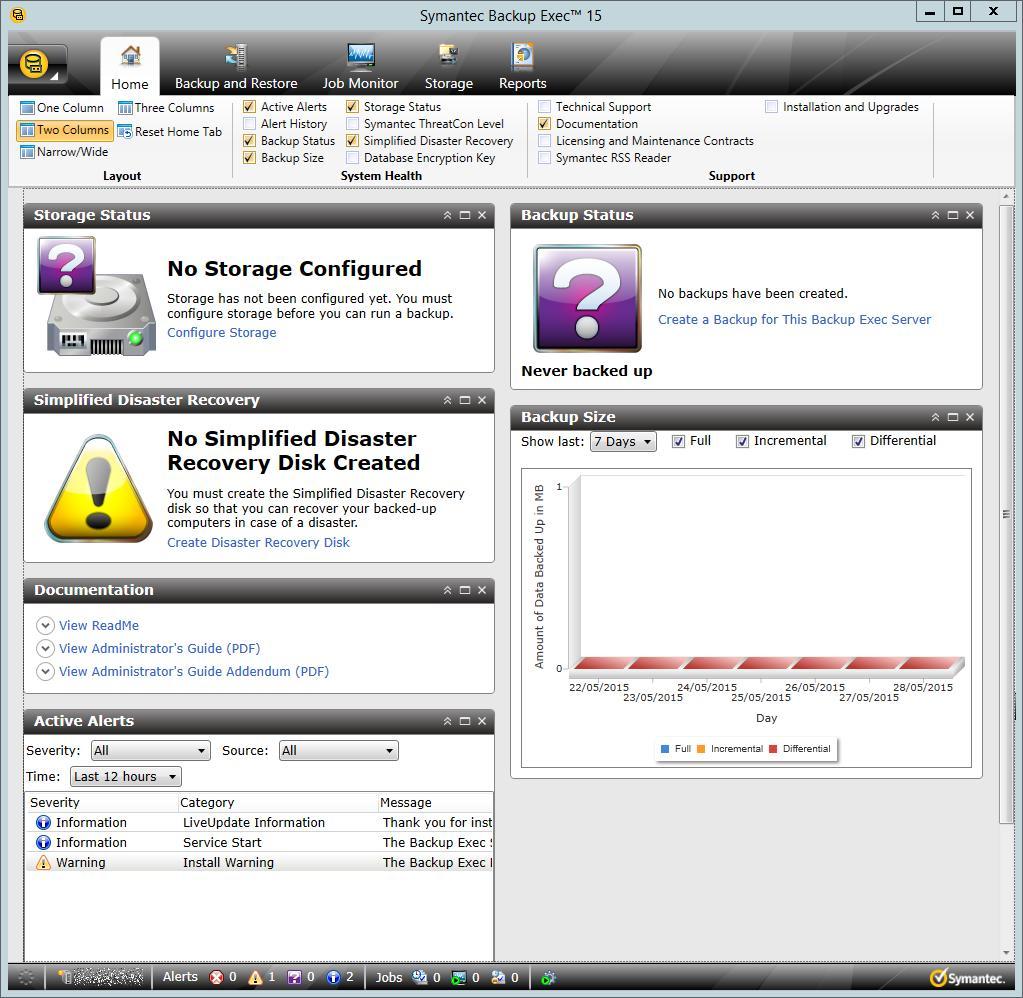Close the Simplified Disaster Recovery panel
Viewport: 1023px width, 998px height.
tap(482, 400)
